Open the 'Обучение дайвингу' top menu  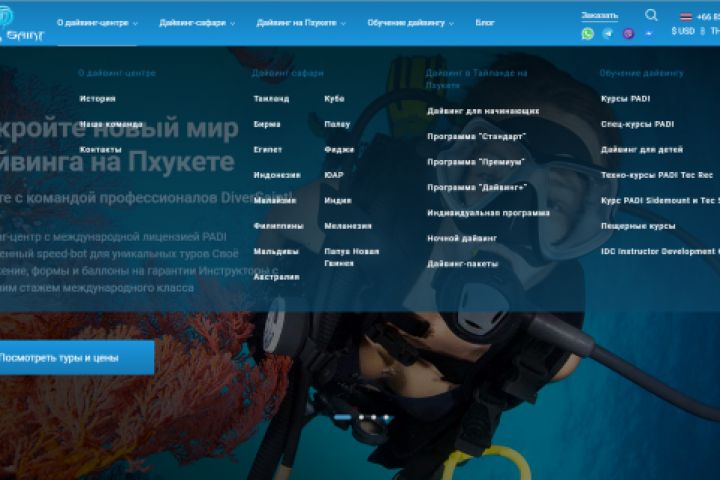406,23
